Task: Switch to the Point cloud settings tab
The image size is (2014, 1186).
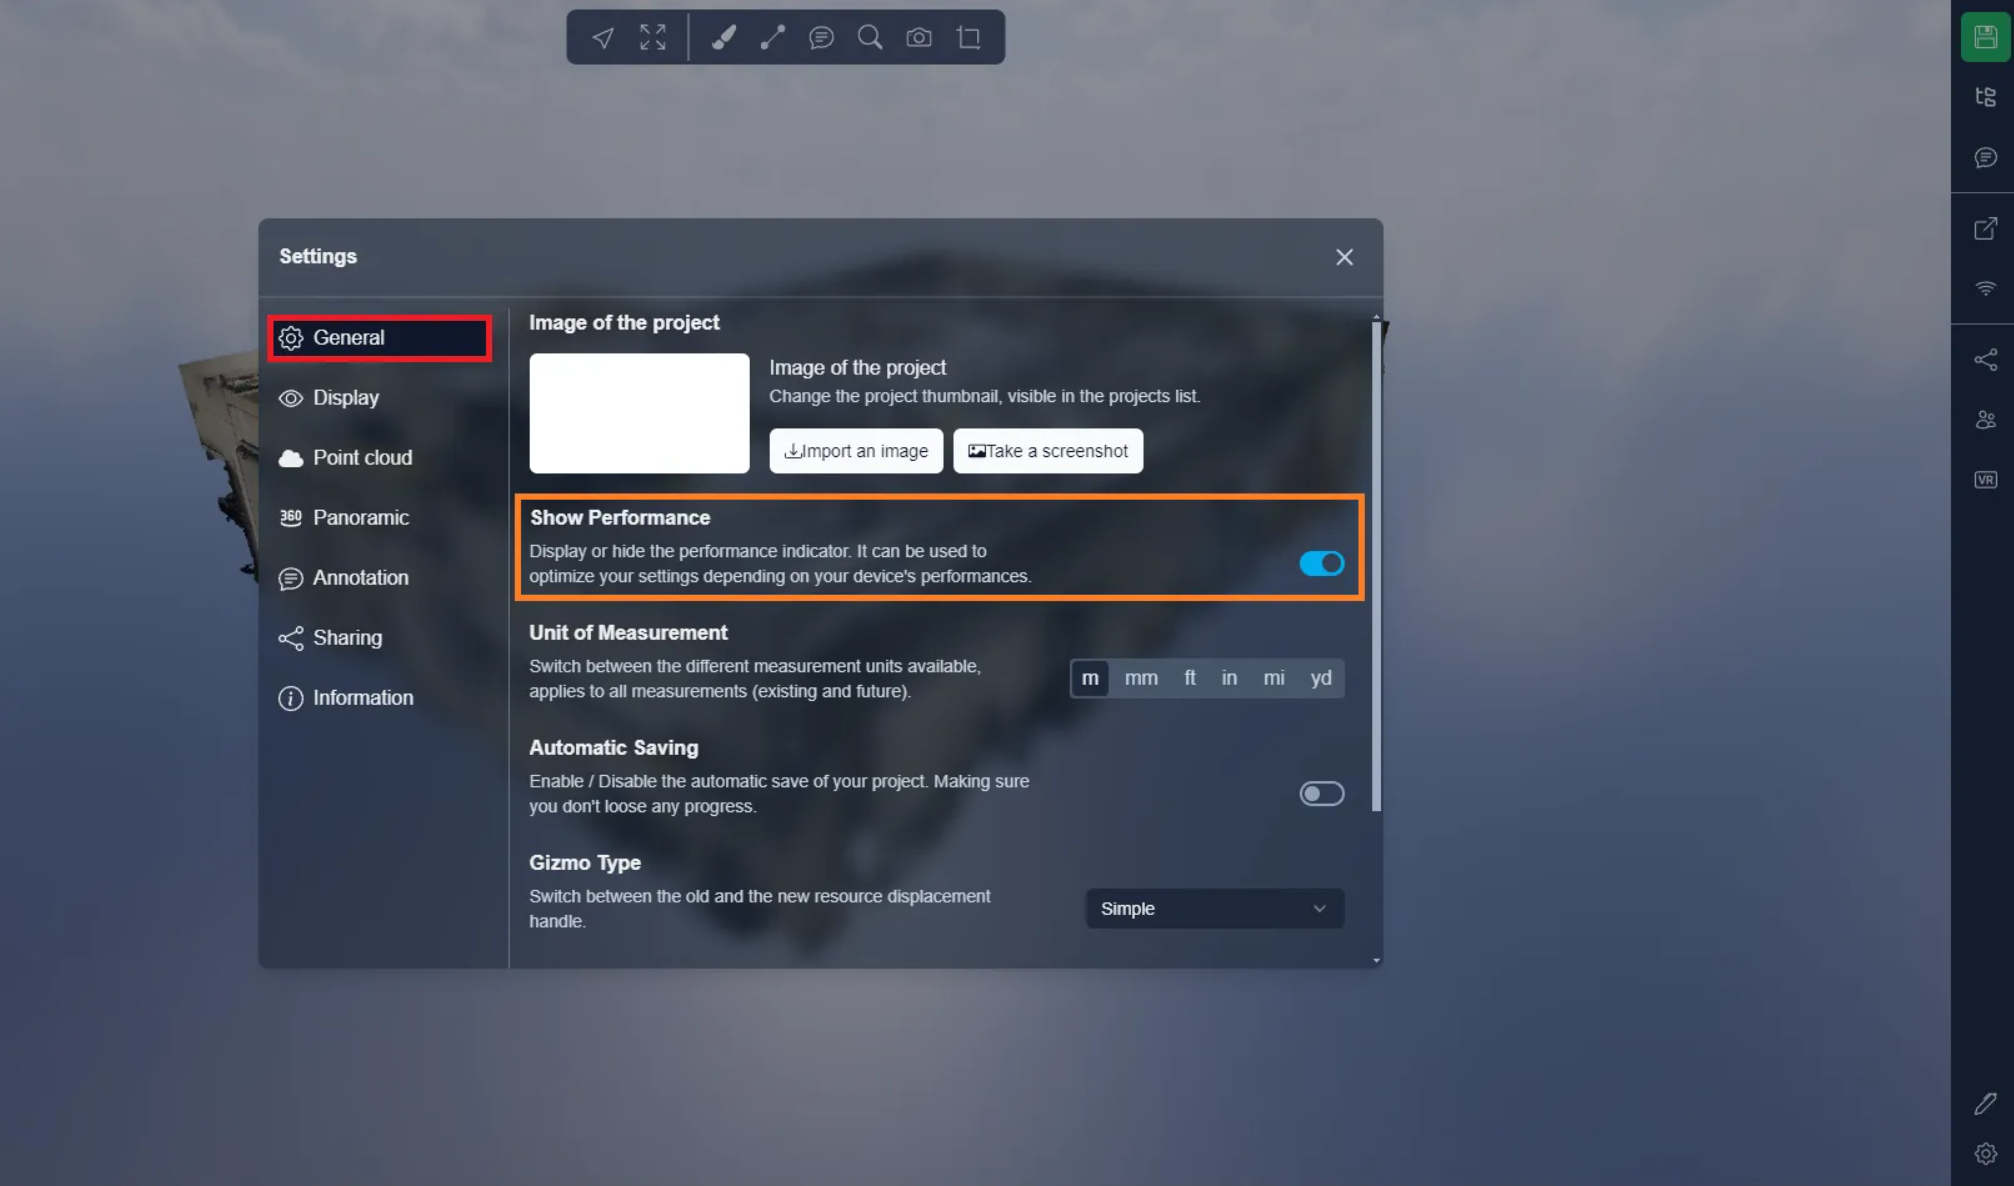Action: click(x=362, y=458)
